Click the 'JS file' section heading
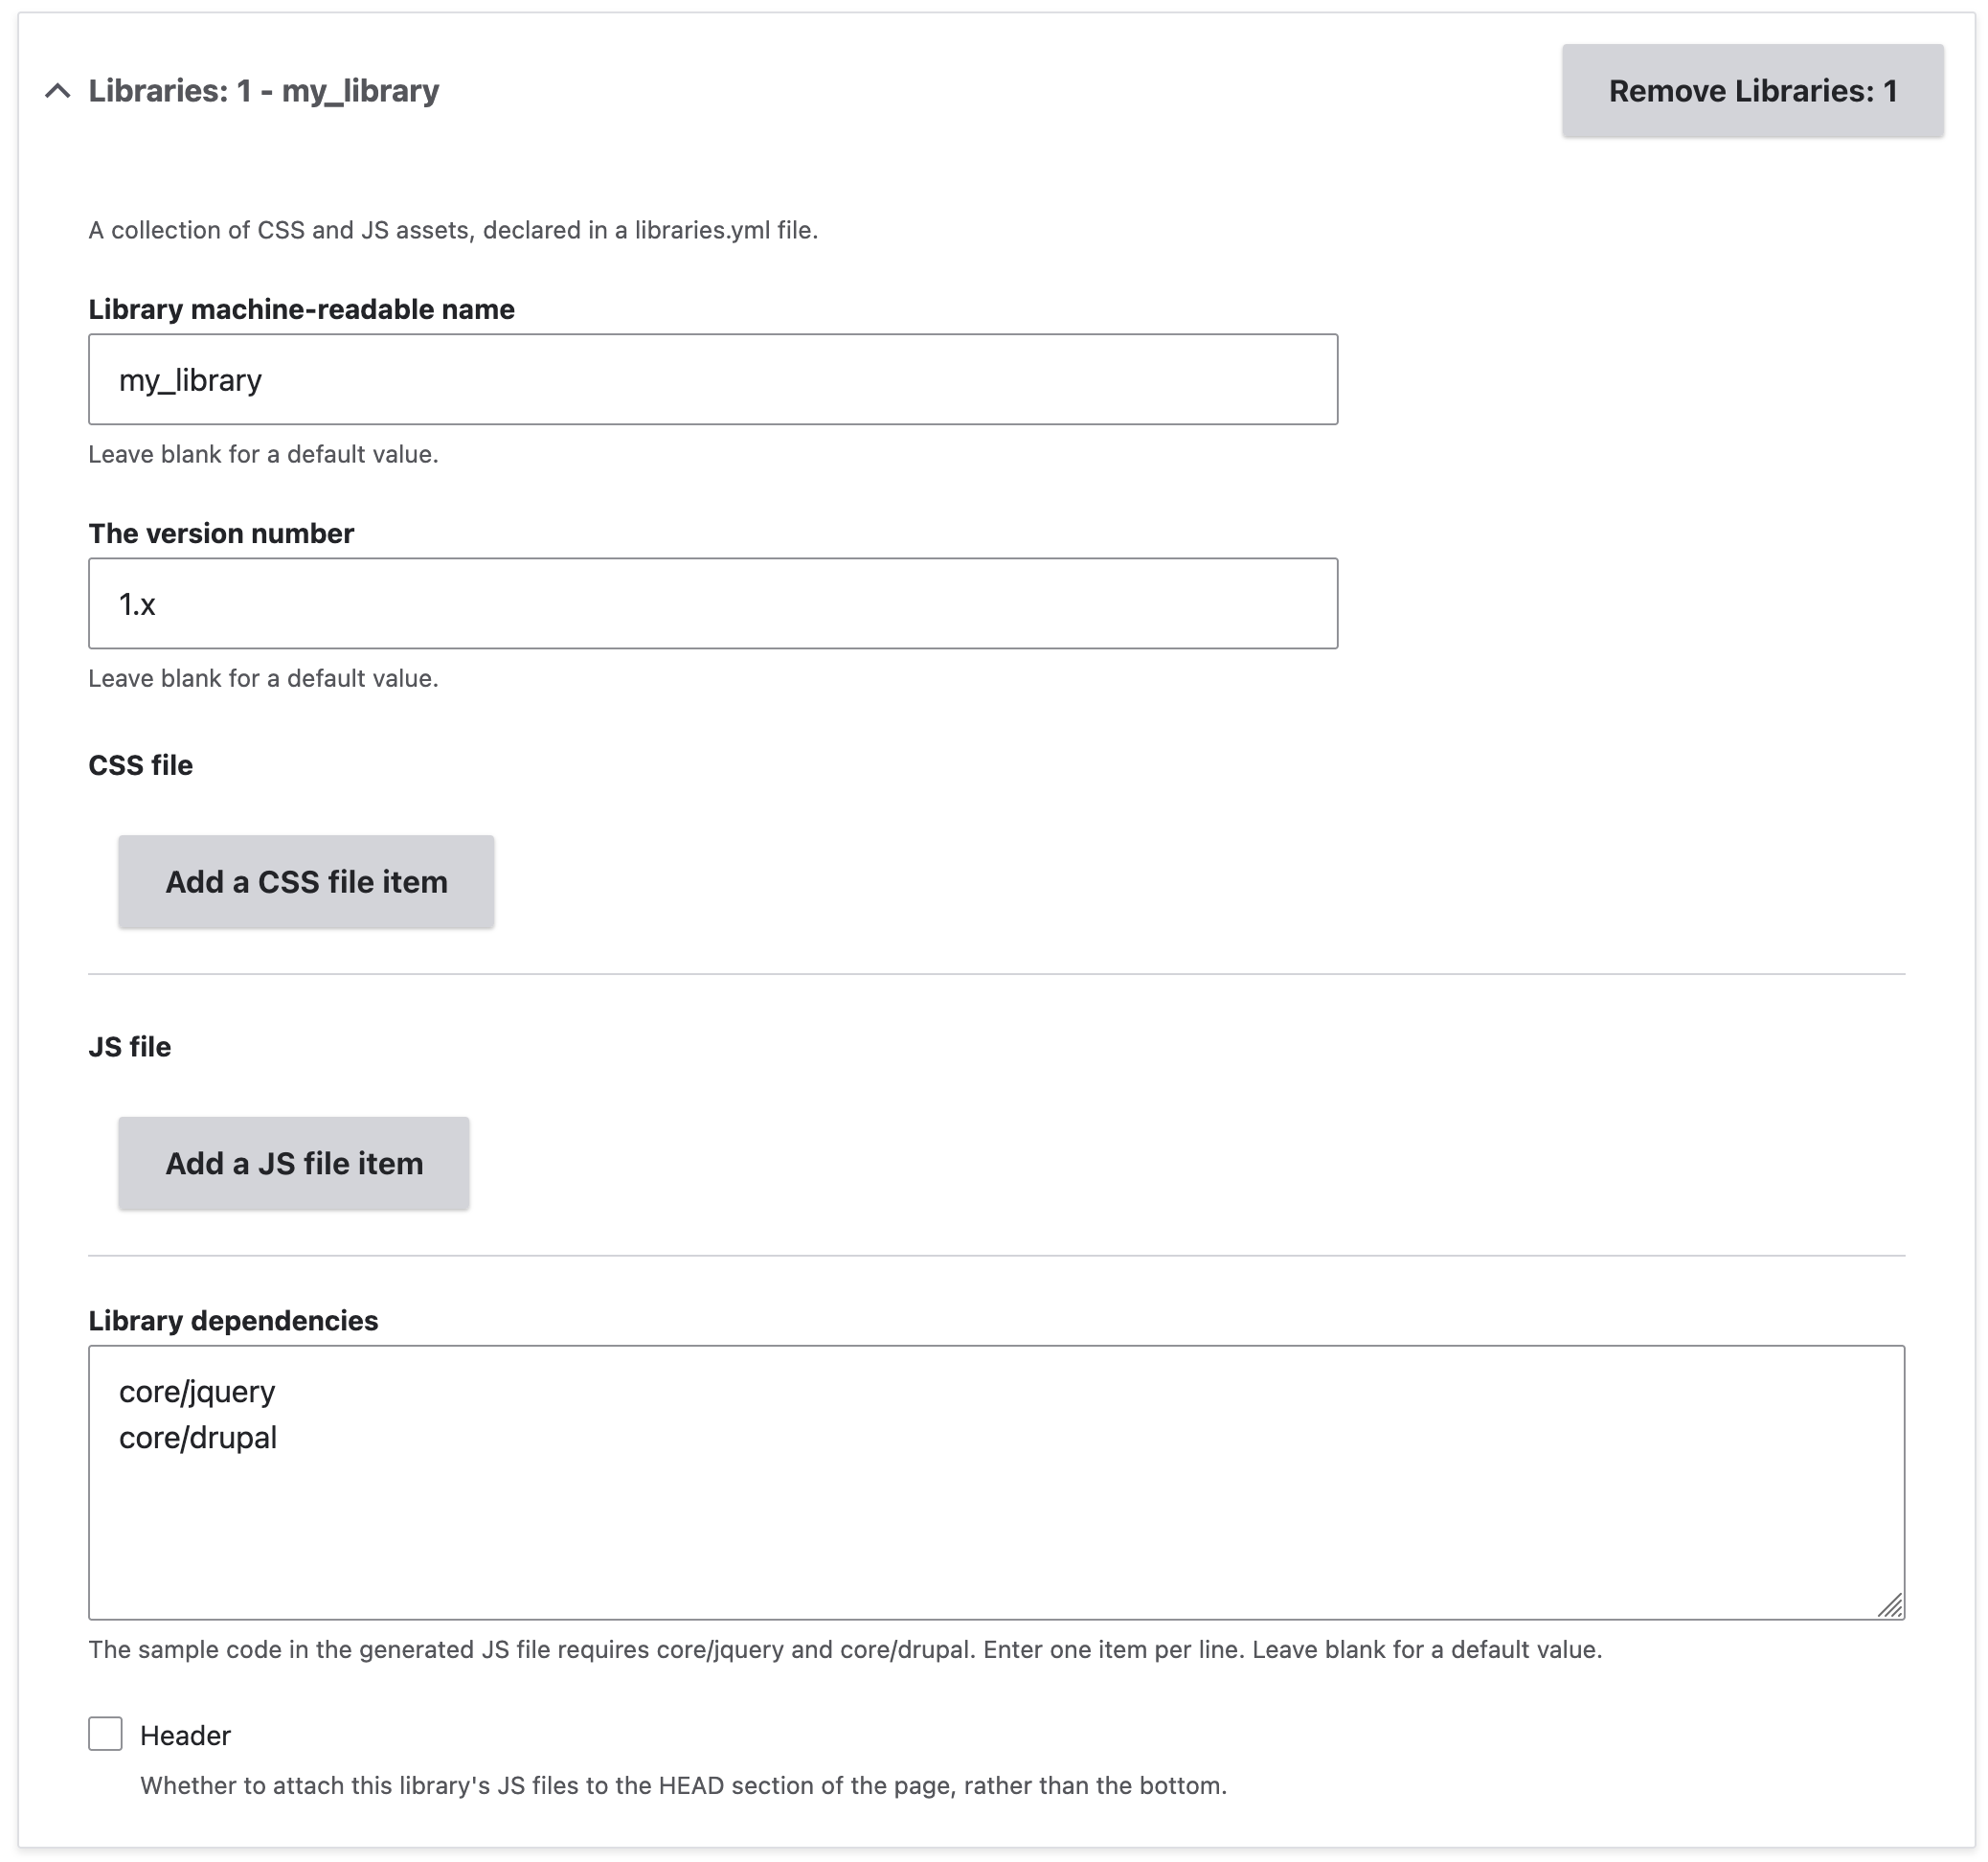The height and width of the screenshot is (1862, 1988). (x=129, y=1047)
